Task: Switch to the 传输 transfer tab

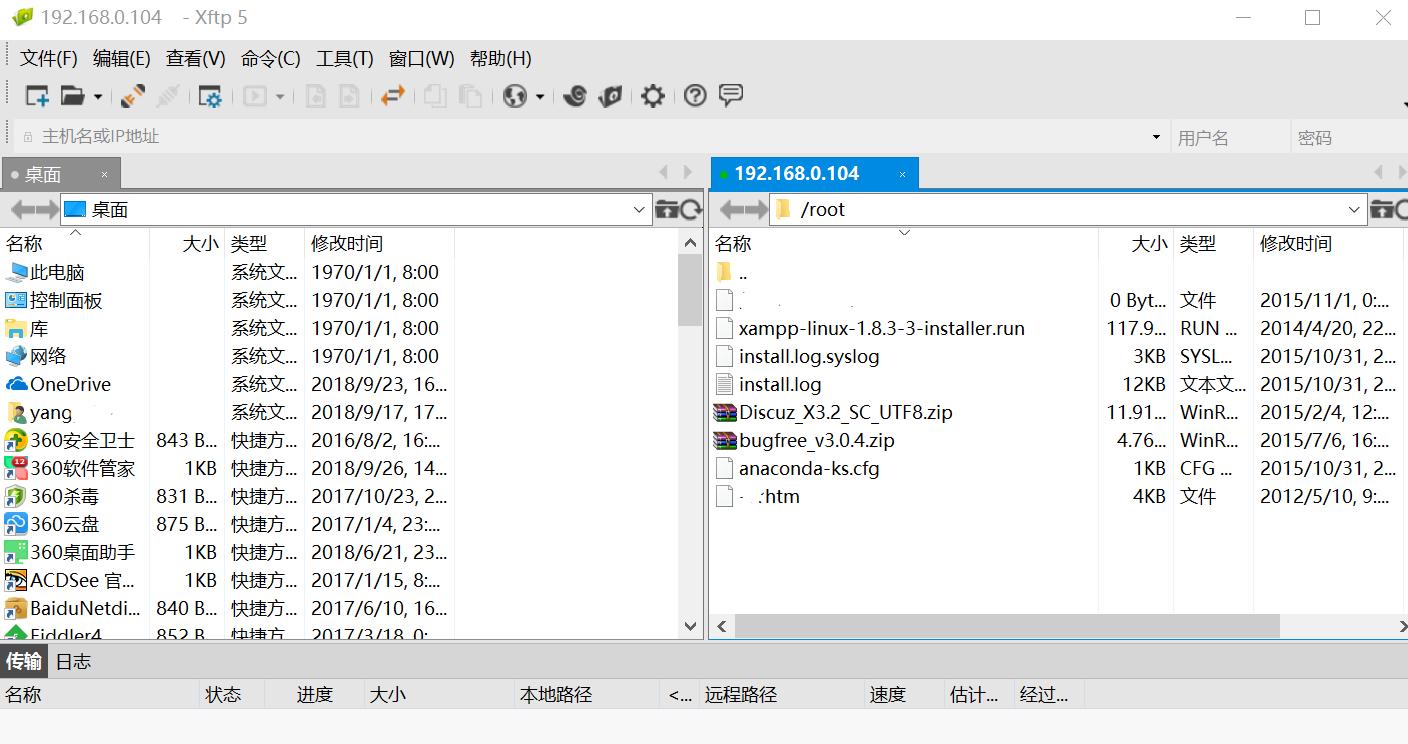Action: (x=24, y=661)
